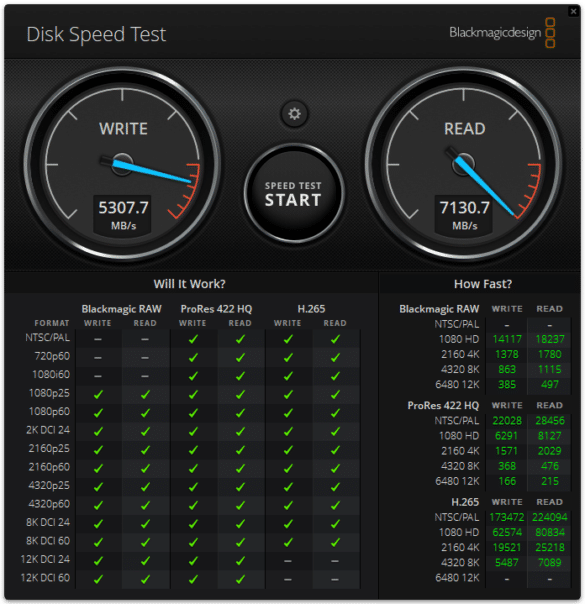Click the NTSC/PAL format row label
Viewport: 585px width, 604px height.
point(48,338)
